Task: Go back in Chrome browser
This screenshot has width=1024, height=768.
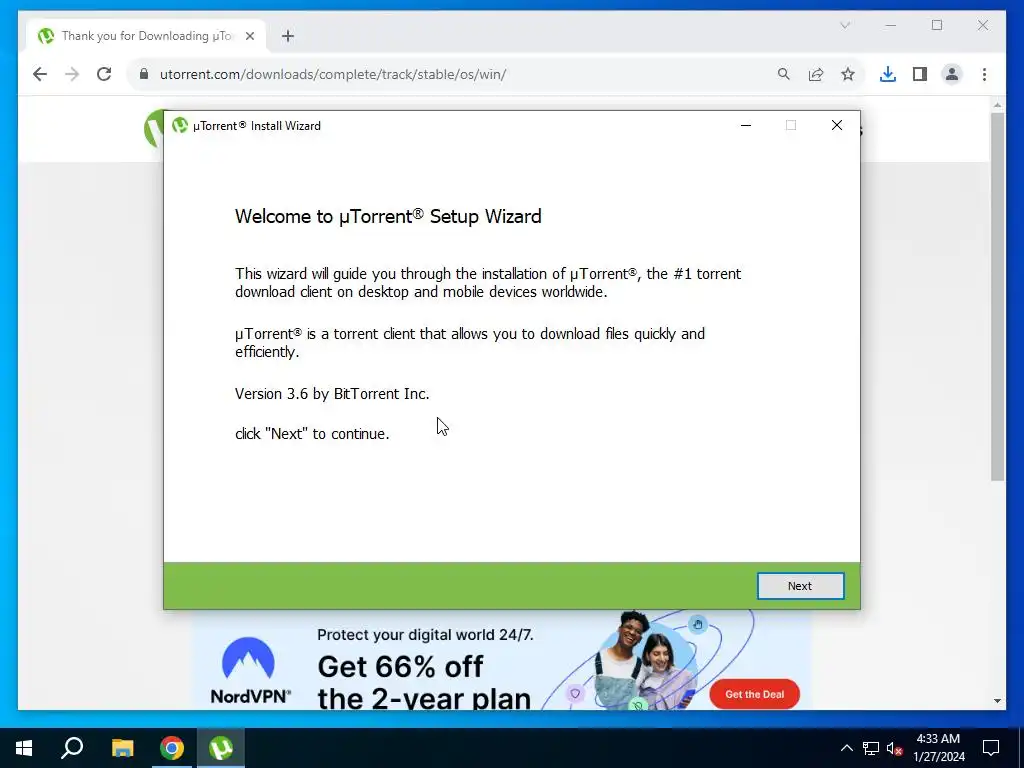Action: 40,74
